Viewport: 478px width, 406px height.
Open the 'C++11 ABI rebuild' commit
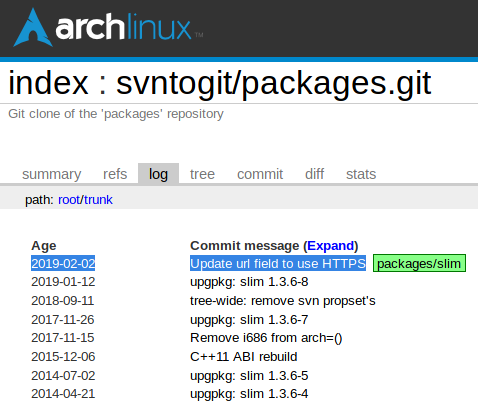[x=244, y=357]
